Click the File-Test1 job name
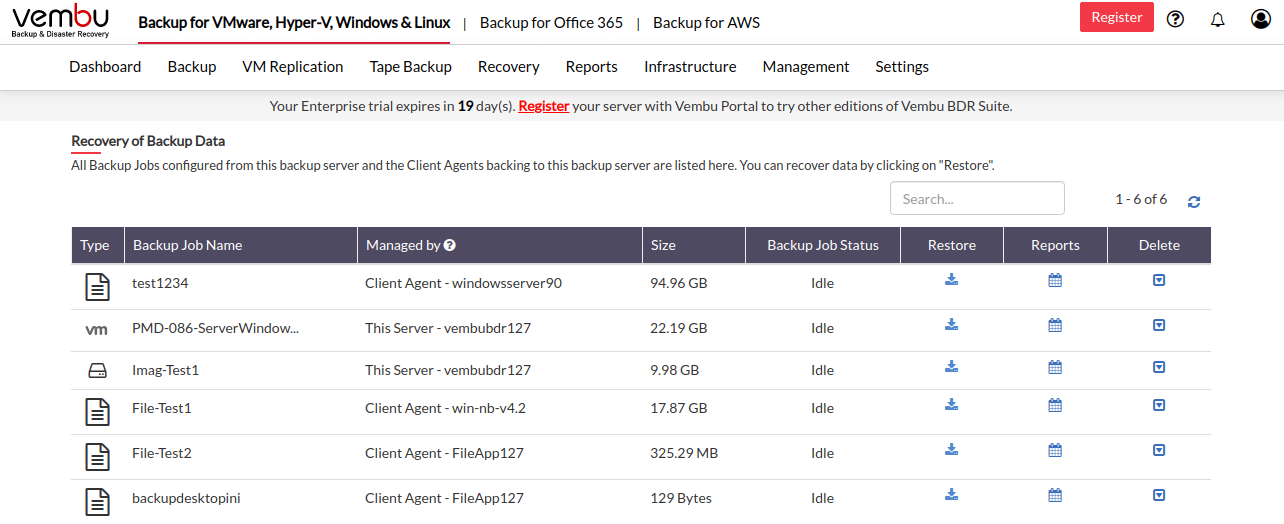The width and height of the screenshot is (1284, 524). click(161, 408)
